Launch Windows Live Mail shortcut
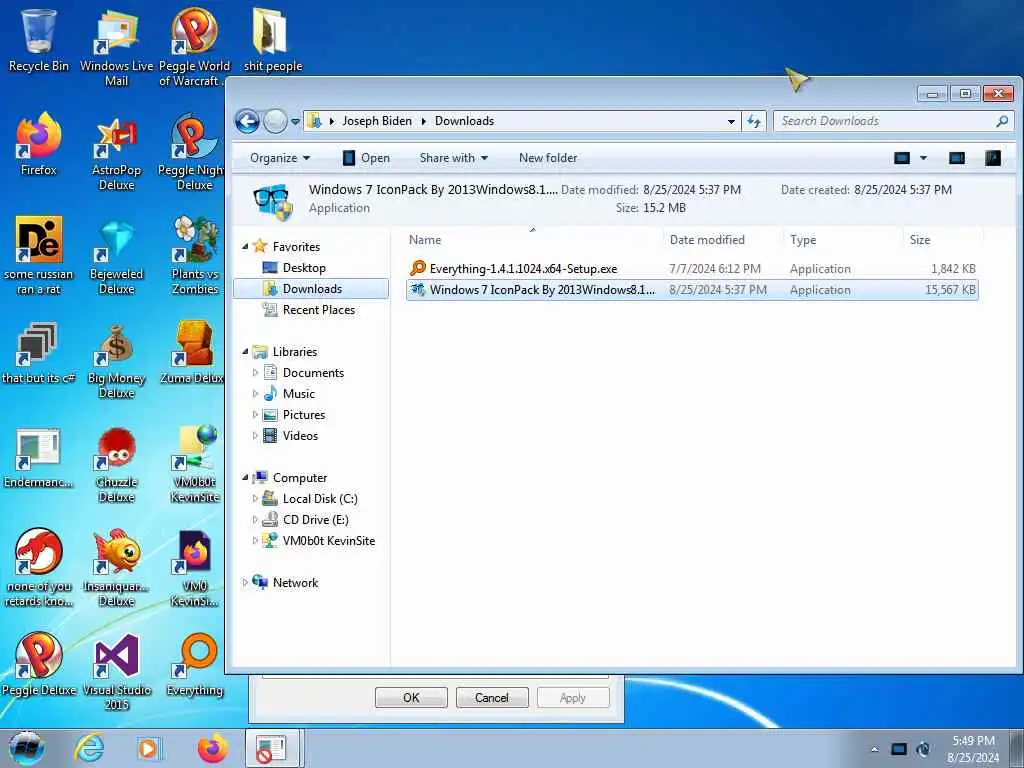The width and height of the screenshot is (1024, 768). tap(116, 48)
